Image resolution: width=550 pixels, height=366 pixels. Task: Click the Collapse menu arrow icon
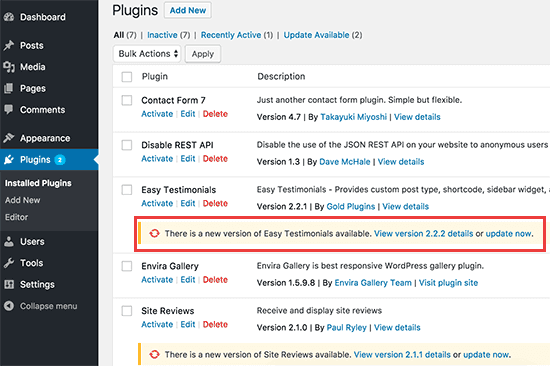pyautogui.click(x=9, y=306)
